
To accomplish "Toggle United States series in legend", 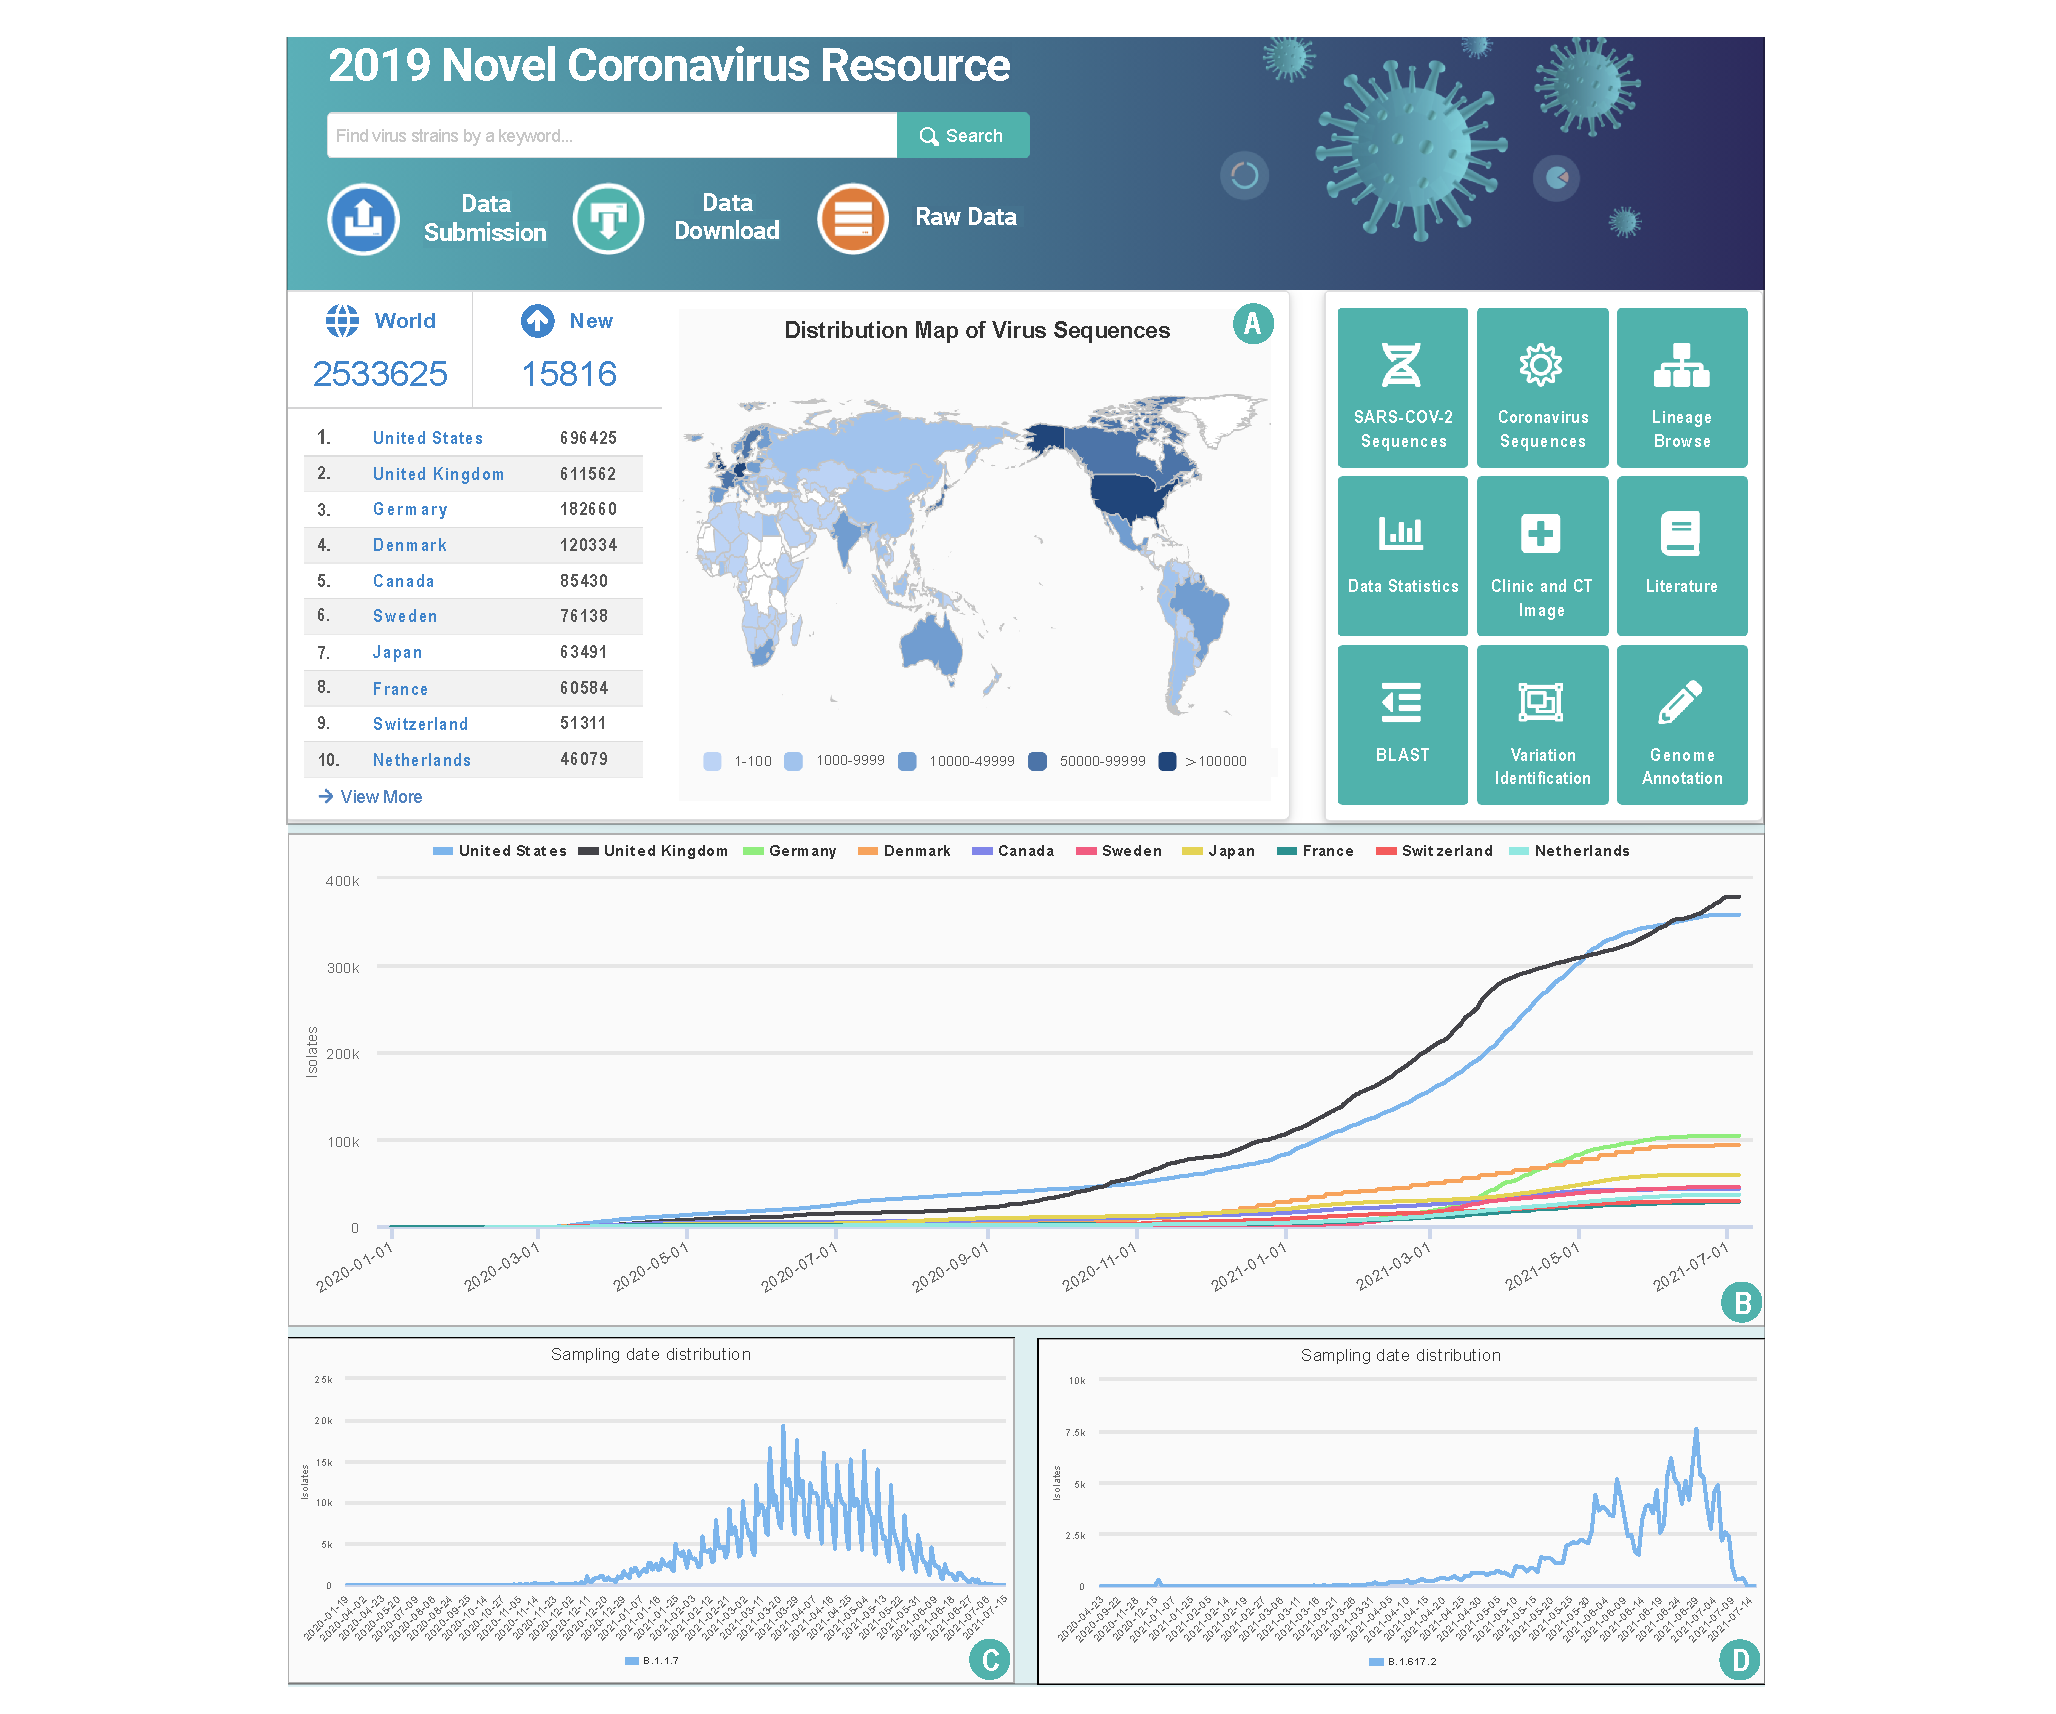I will tap(499, 851).
